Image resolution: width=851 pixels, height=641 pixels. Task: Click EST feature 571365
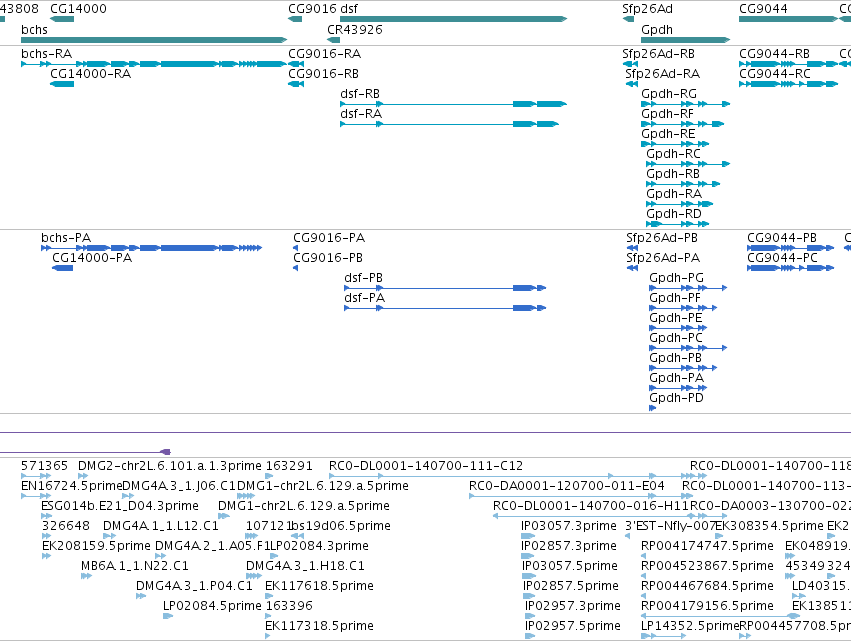pyautogui.click(x=36, y=476)
